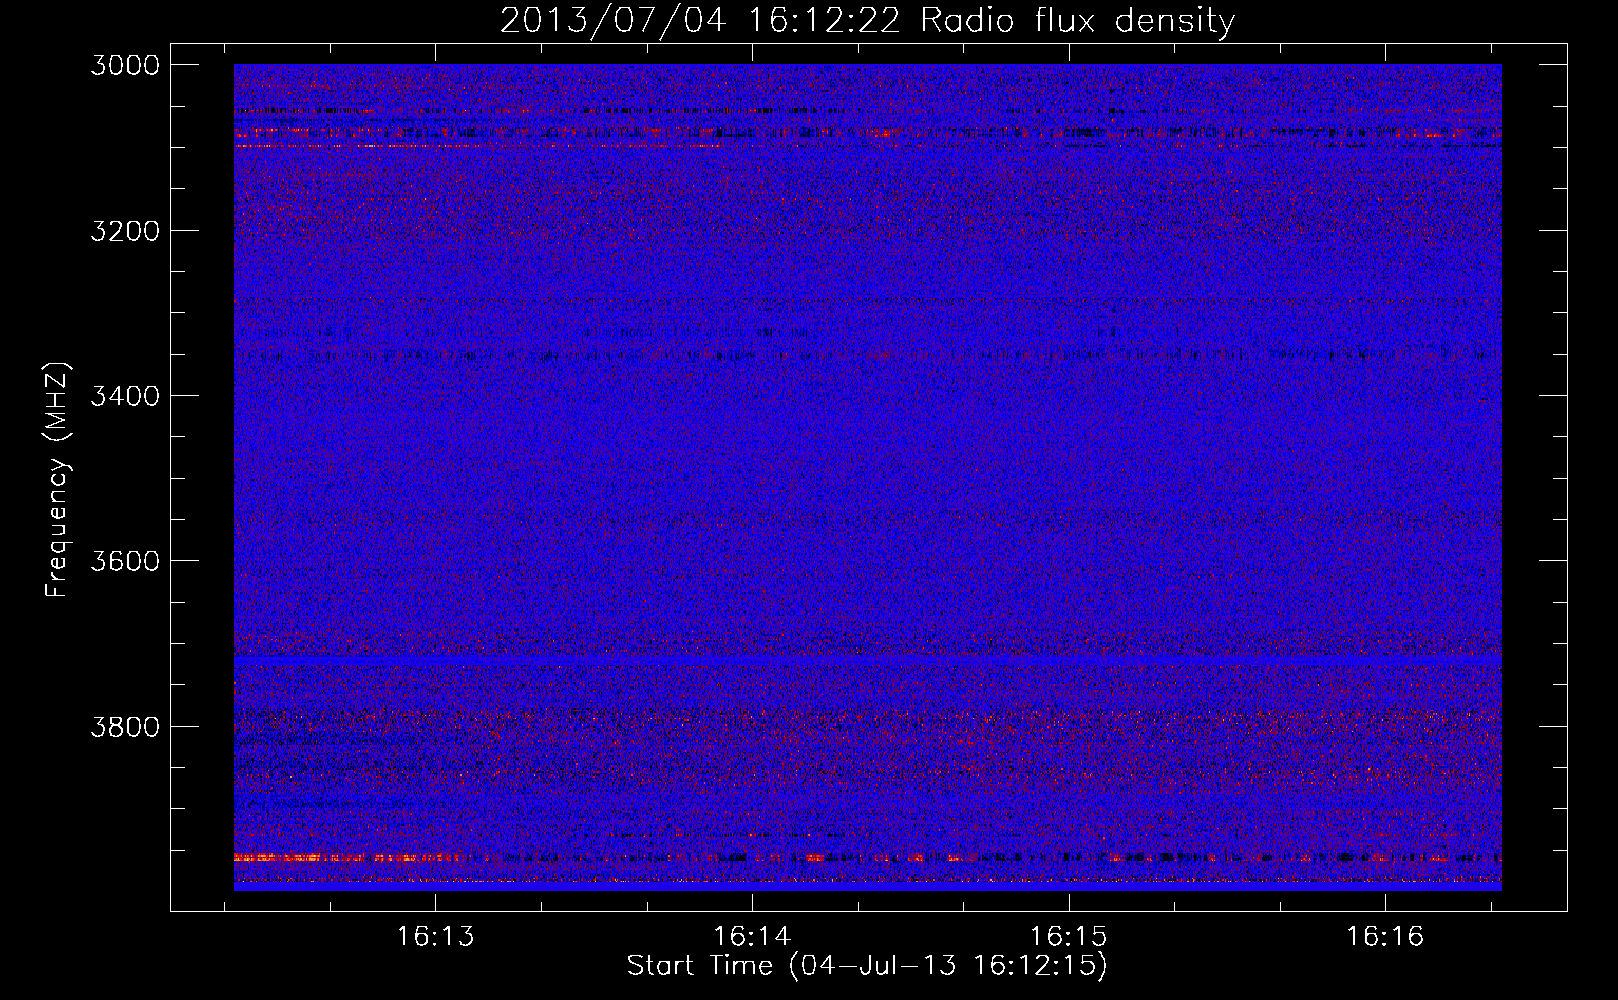Click the 3400 frequency tick label

coord(125,396)
